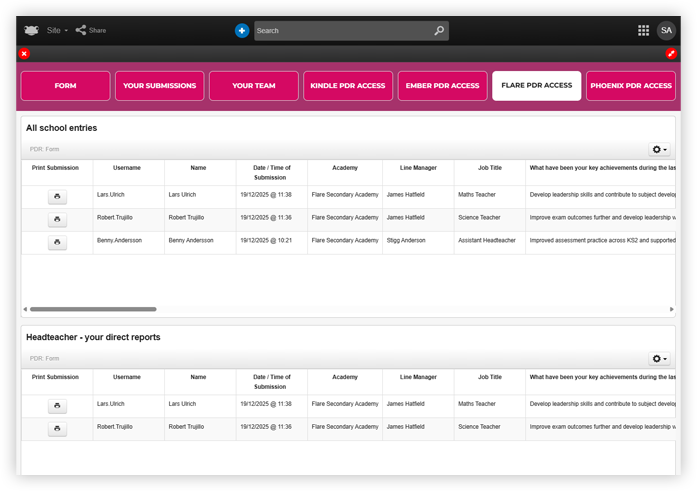The width and height of the screenshot is (697, 491).
Task: Open the Your Team tab
Action: (253, 86)
